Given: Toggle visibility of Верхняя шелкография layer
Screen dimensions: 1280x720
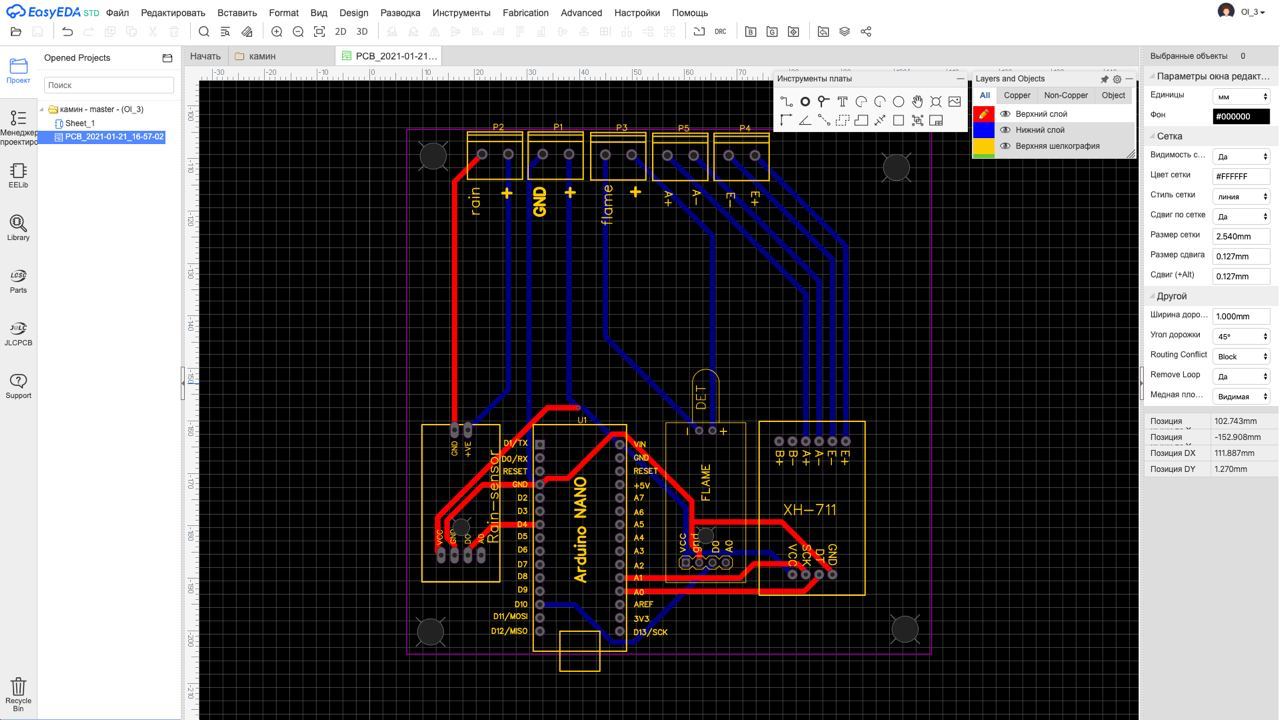Looking at the screenshot, I should pos(1005,146).
